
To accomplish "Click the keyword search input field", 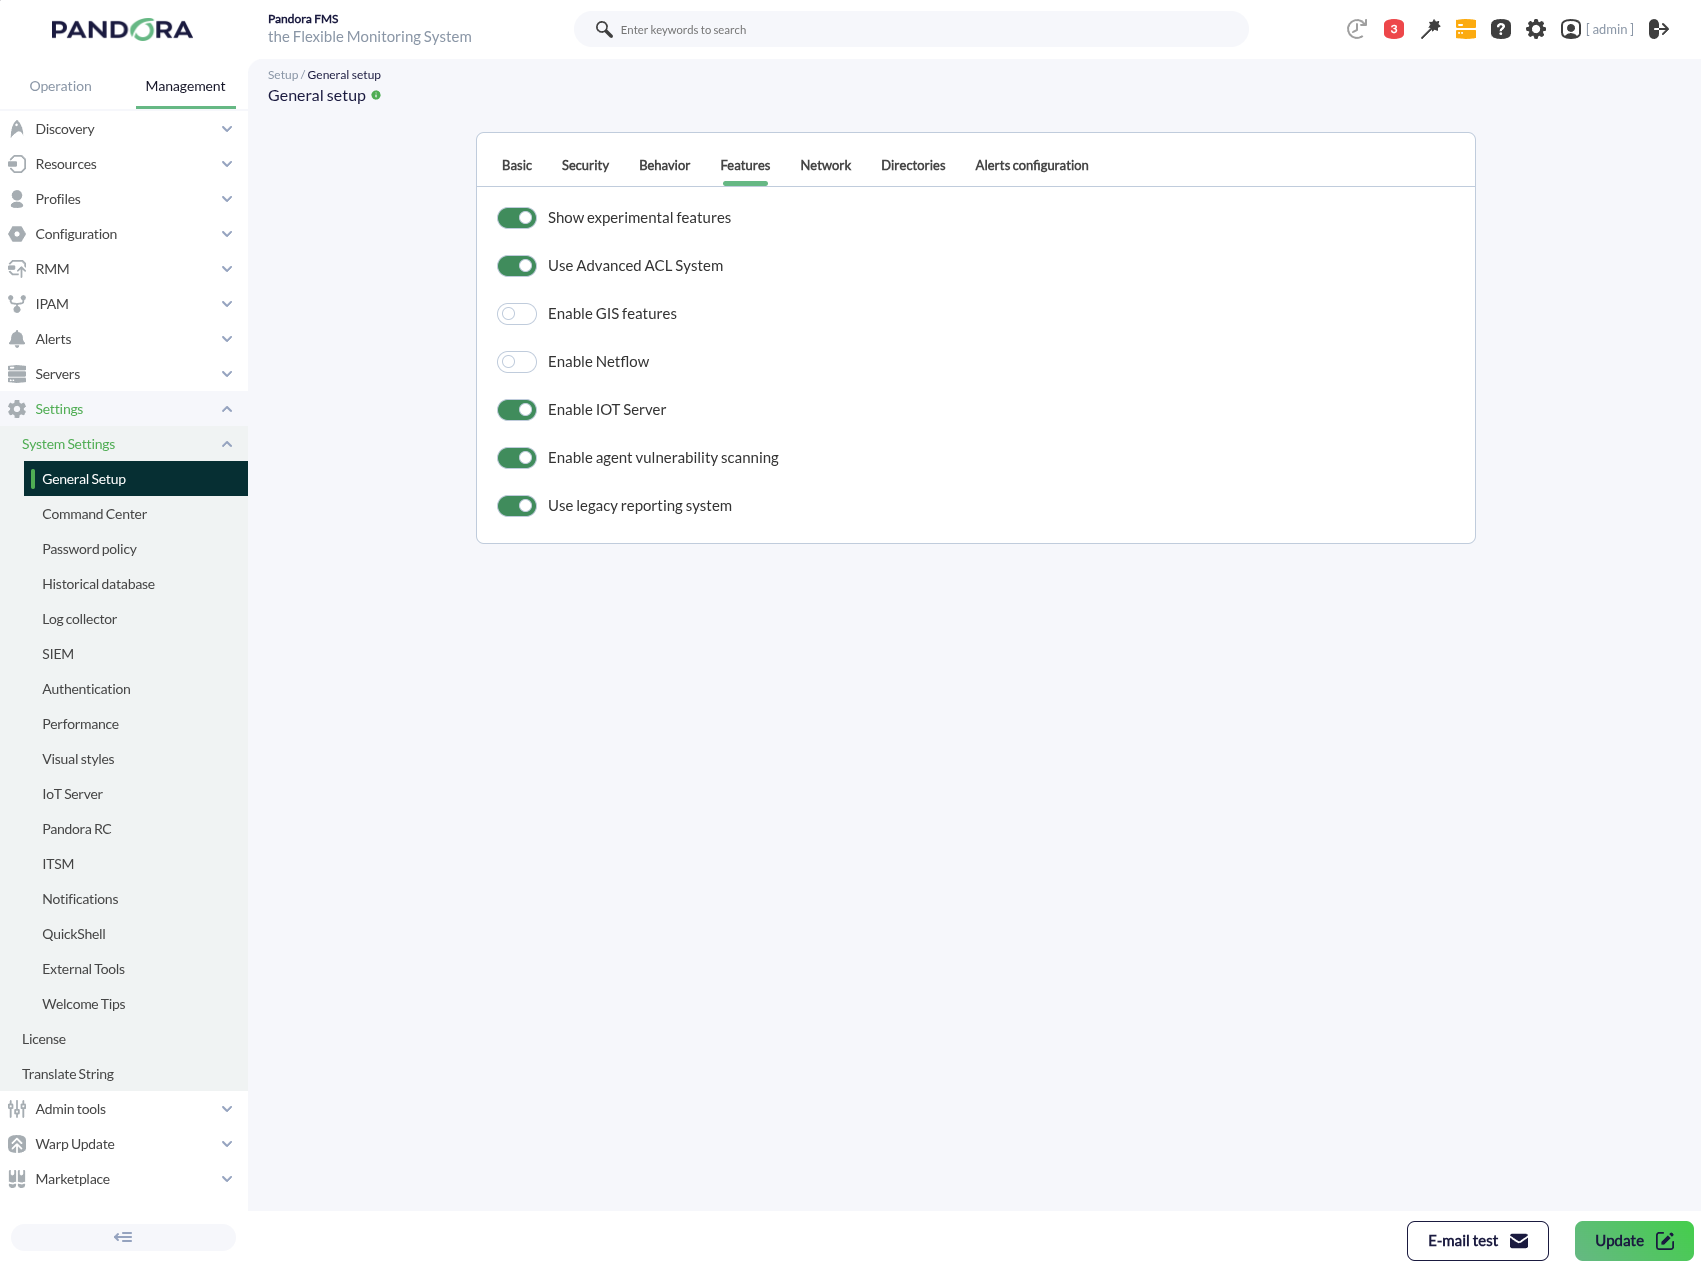I will pos(911,29).
